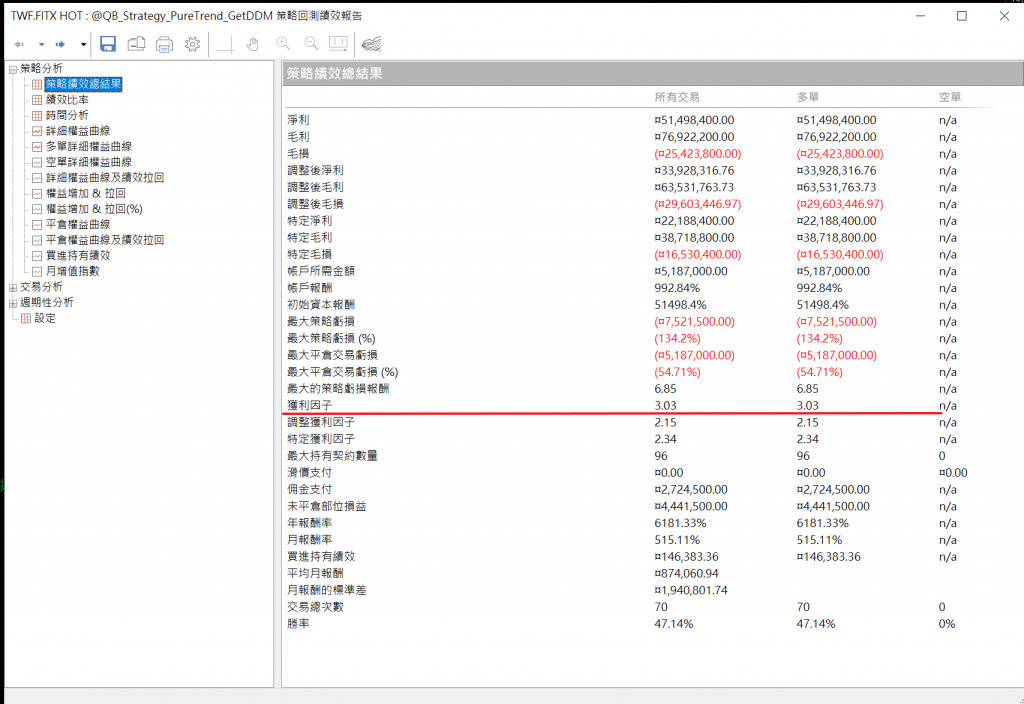This screenshot has height=704, width=1024.
Task: Expand the 交易分析 tree node
Action: click(x=12, y=287)
